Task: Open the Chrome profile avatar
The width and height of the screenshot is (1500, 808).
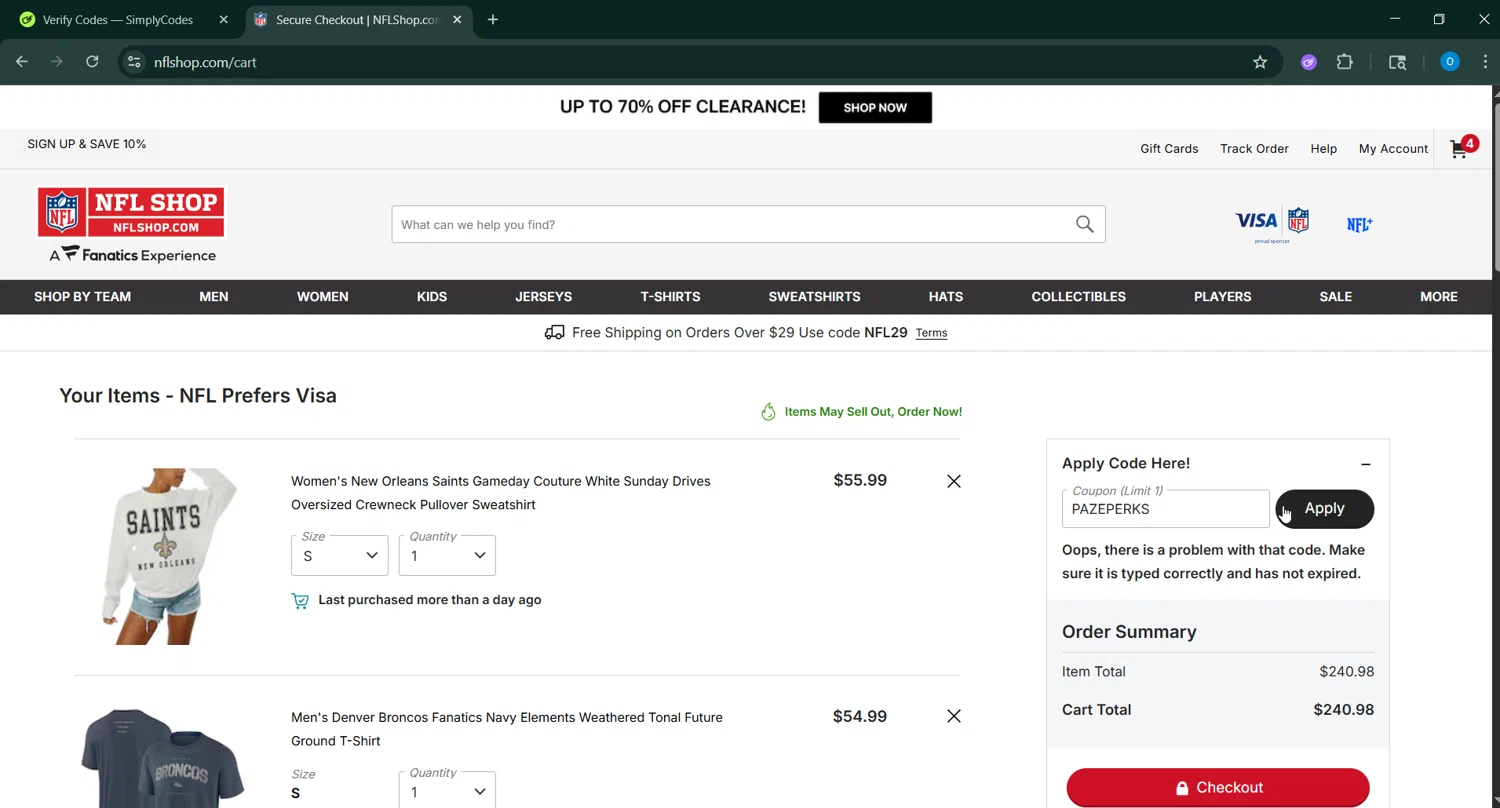Action: point(1449,62)
